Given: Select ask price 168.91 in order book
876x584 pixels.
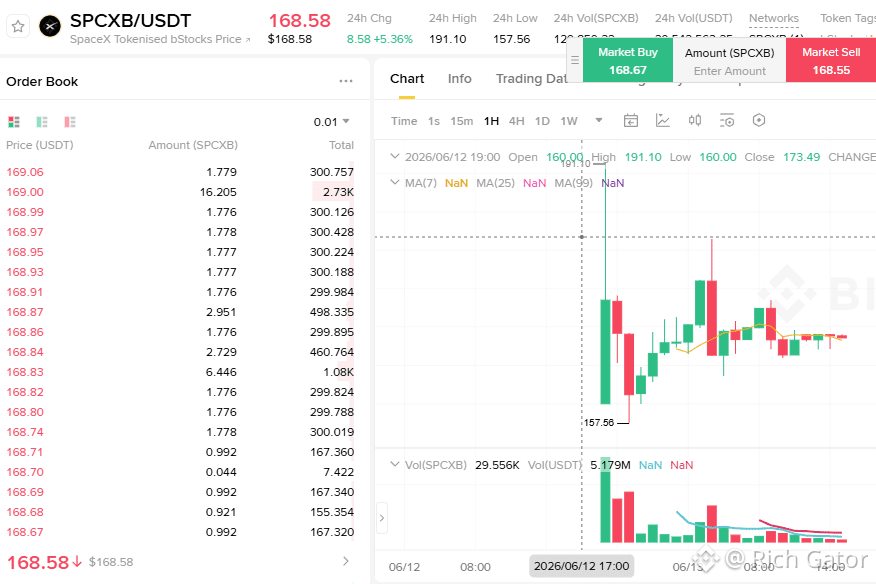Looking at the screenshot, I should pos(25,292).
